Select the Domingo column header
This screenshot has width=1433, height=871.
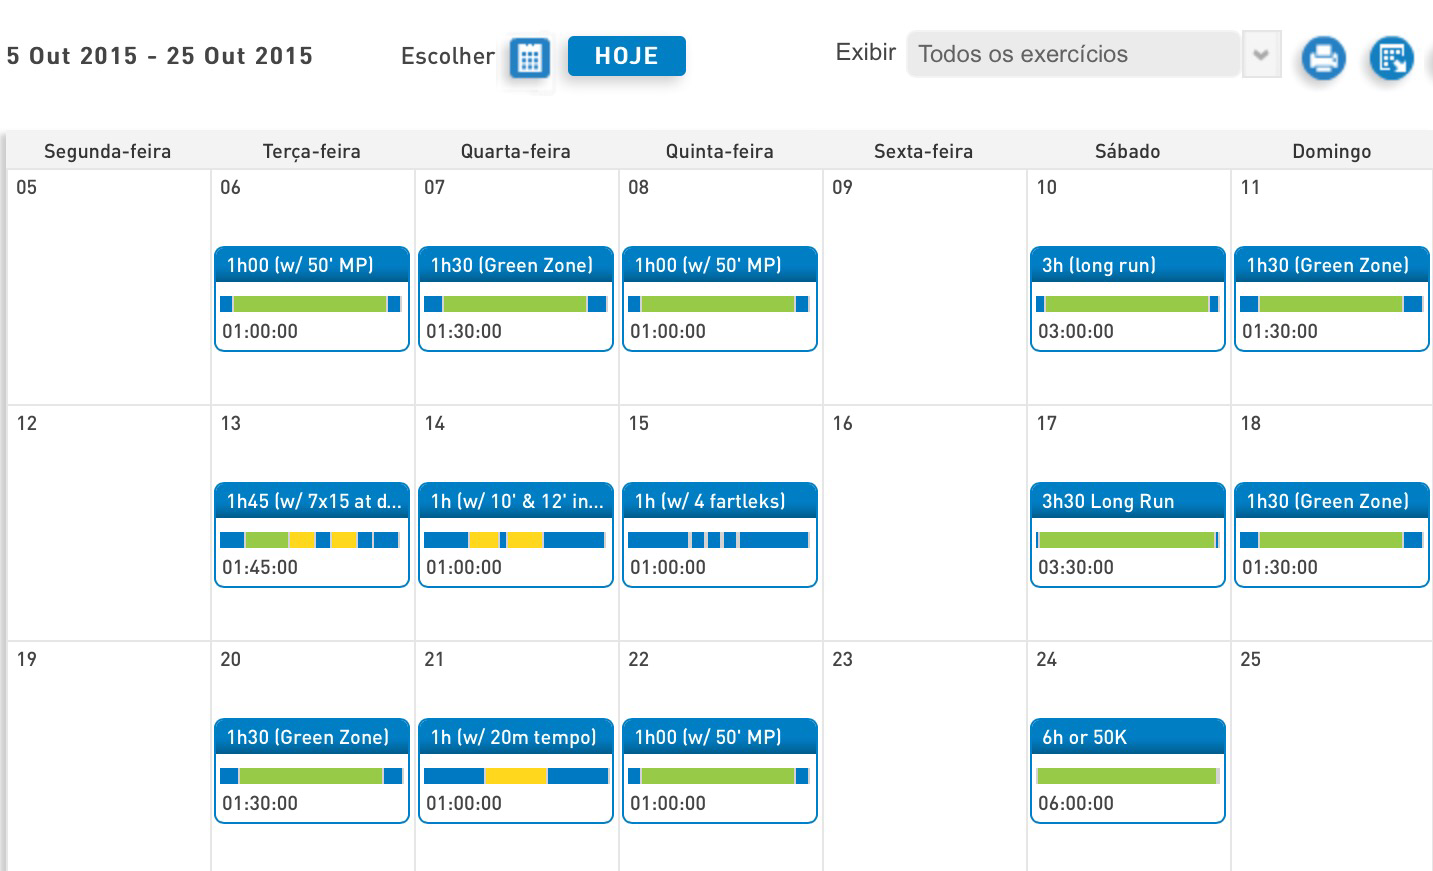(x=1331, y=151)
